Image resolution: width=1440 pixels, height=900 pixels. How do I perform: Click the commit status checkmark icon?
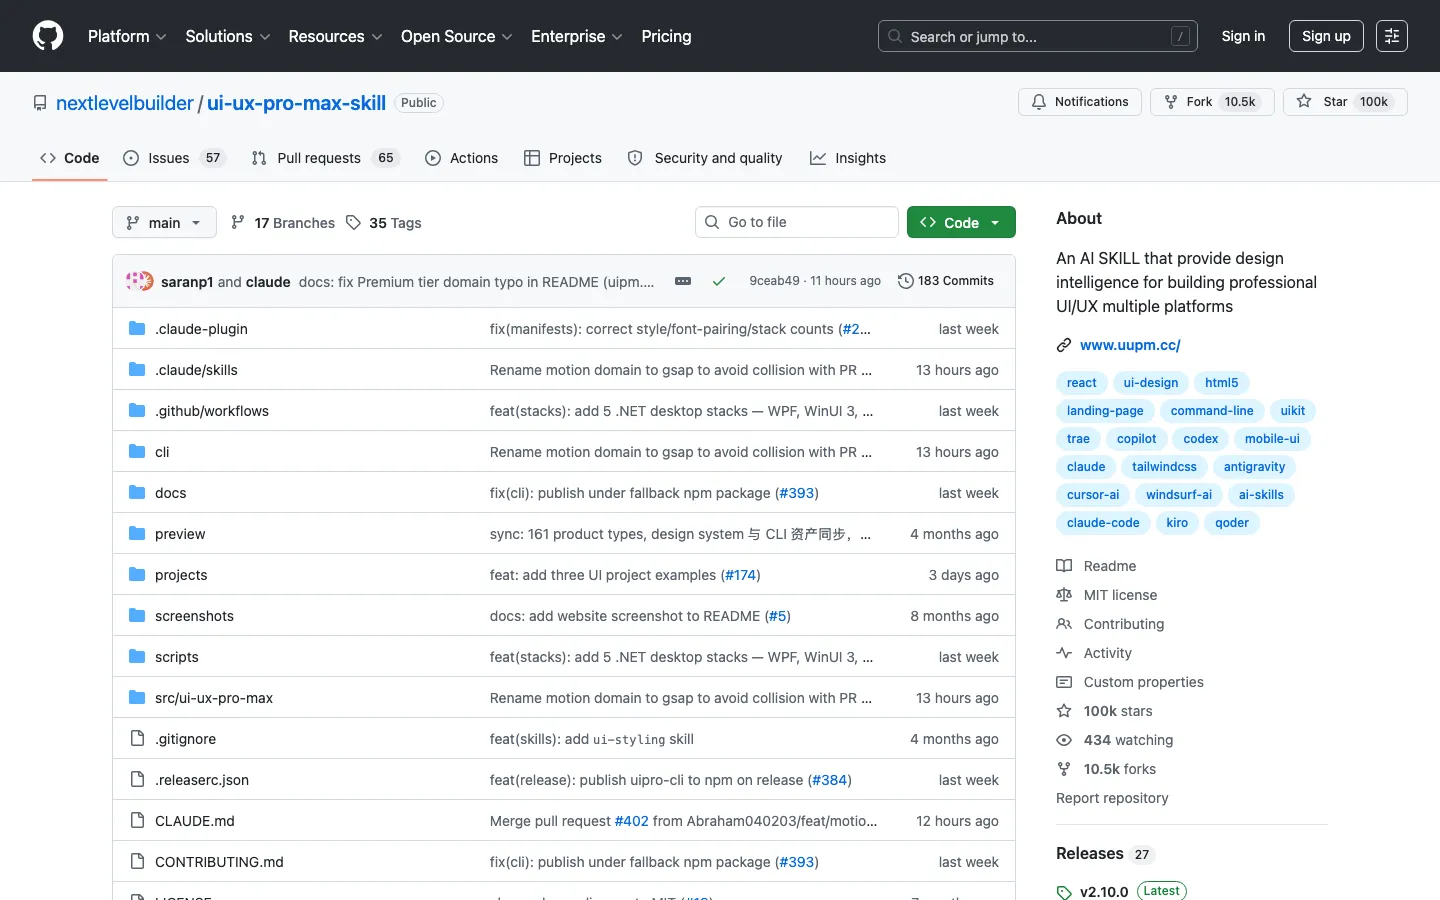tap(718, 281)
